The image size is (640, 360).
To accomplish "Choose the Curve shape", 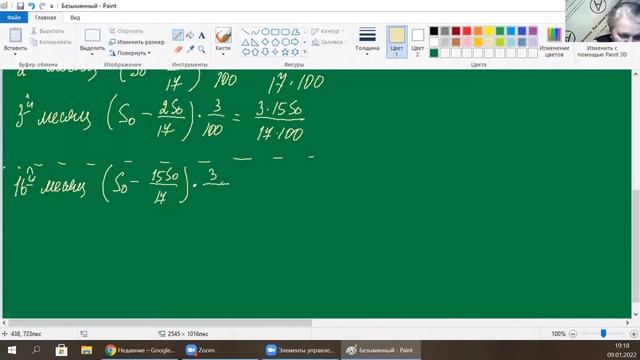I will [x=255, y=32].
